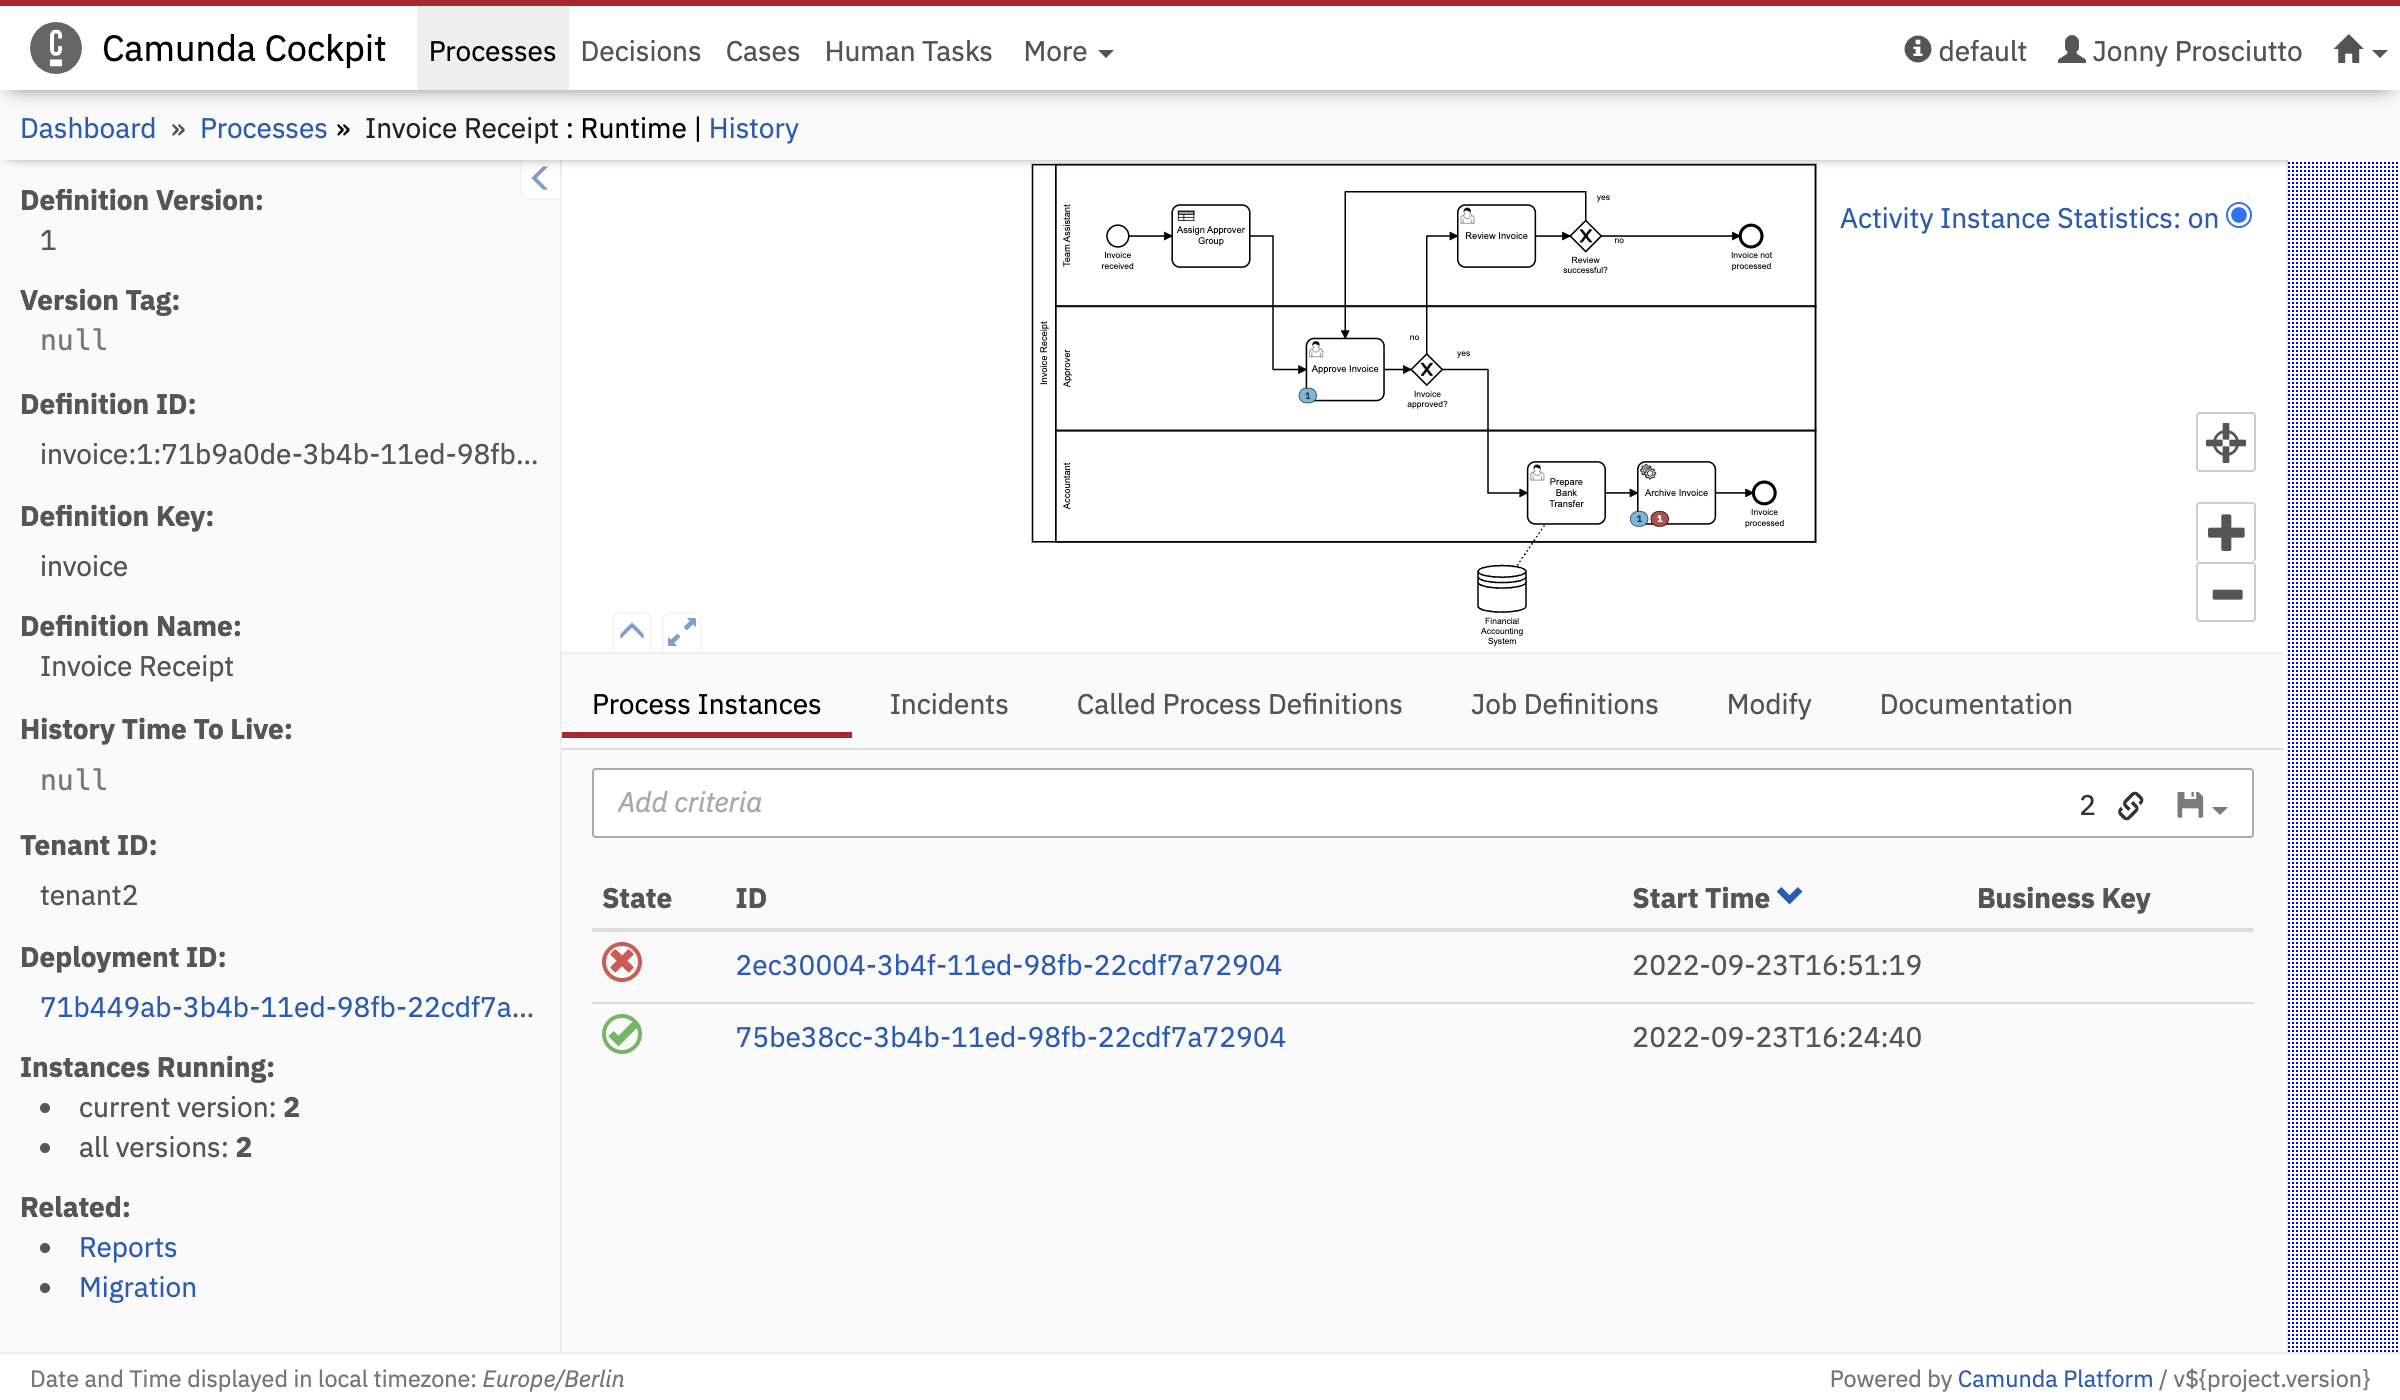Zoom in the diagram with plus icon

2225,532
